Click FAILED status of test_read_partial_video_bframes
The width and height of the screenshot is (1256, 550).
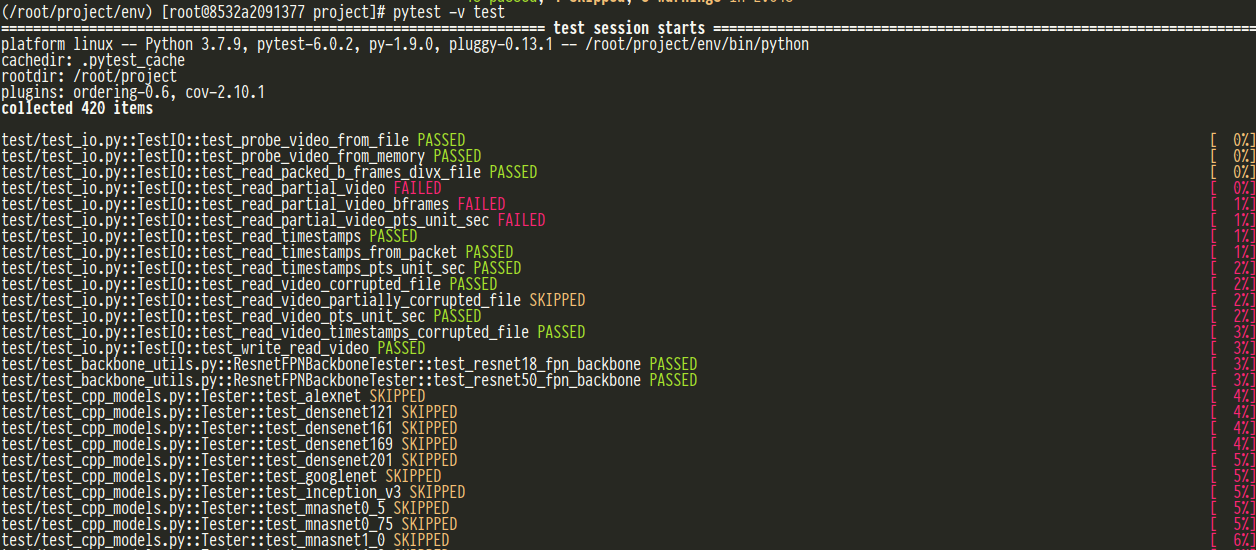click(x=481, y=204)
